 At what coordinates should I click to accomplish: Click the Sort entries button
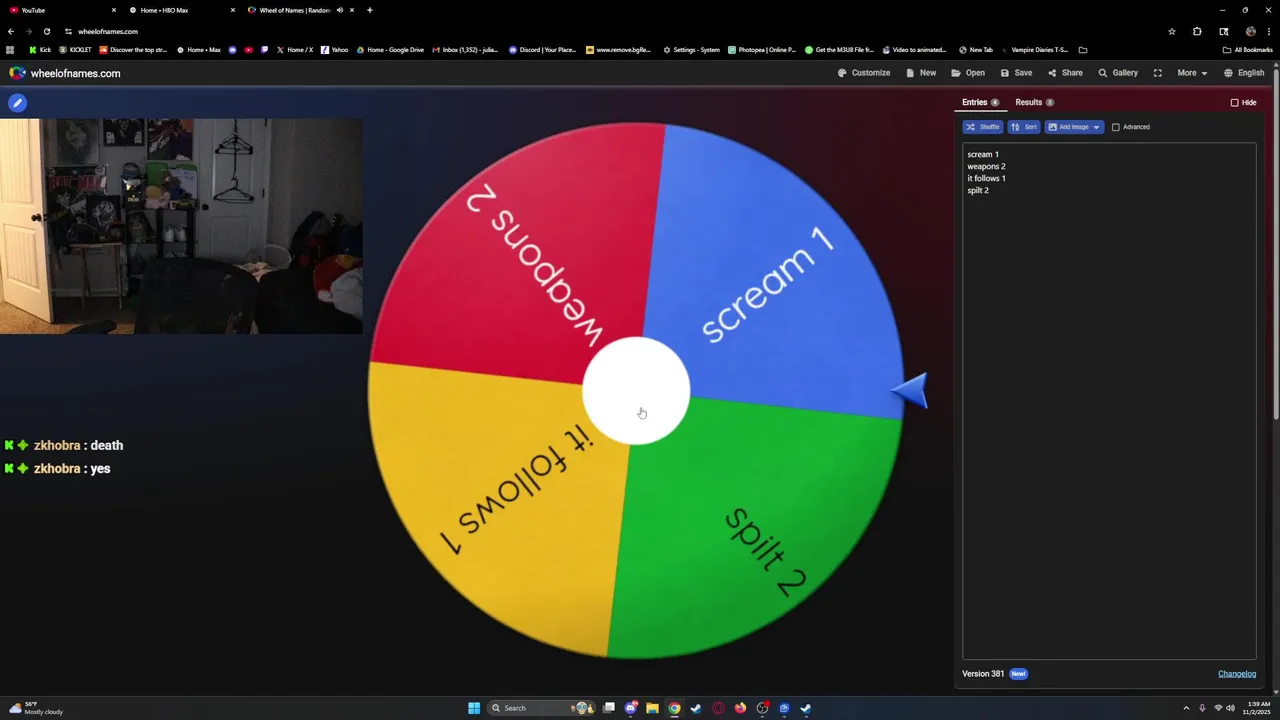click(1023, 127)
